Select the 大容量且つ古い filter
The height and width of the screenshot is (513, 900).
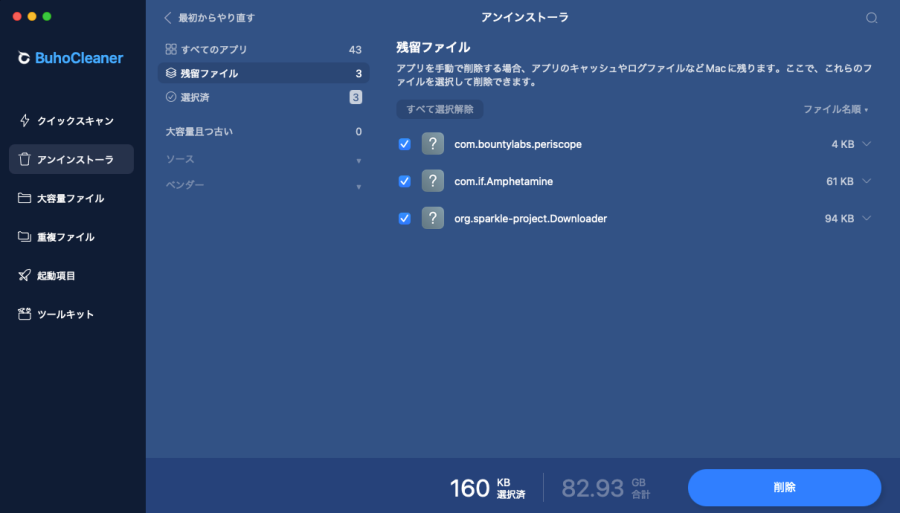[263, 131]
